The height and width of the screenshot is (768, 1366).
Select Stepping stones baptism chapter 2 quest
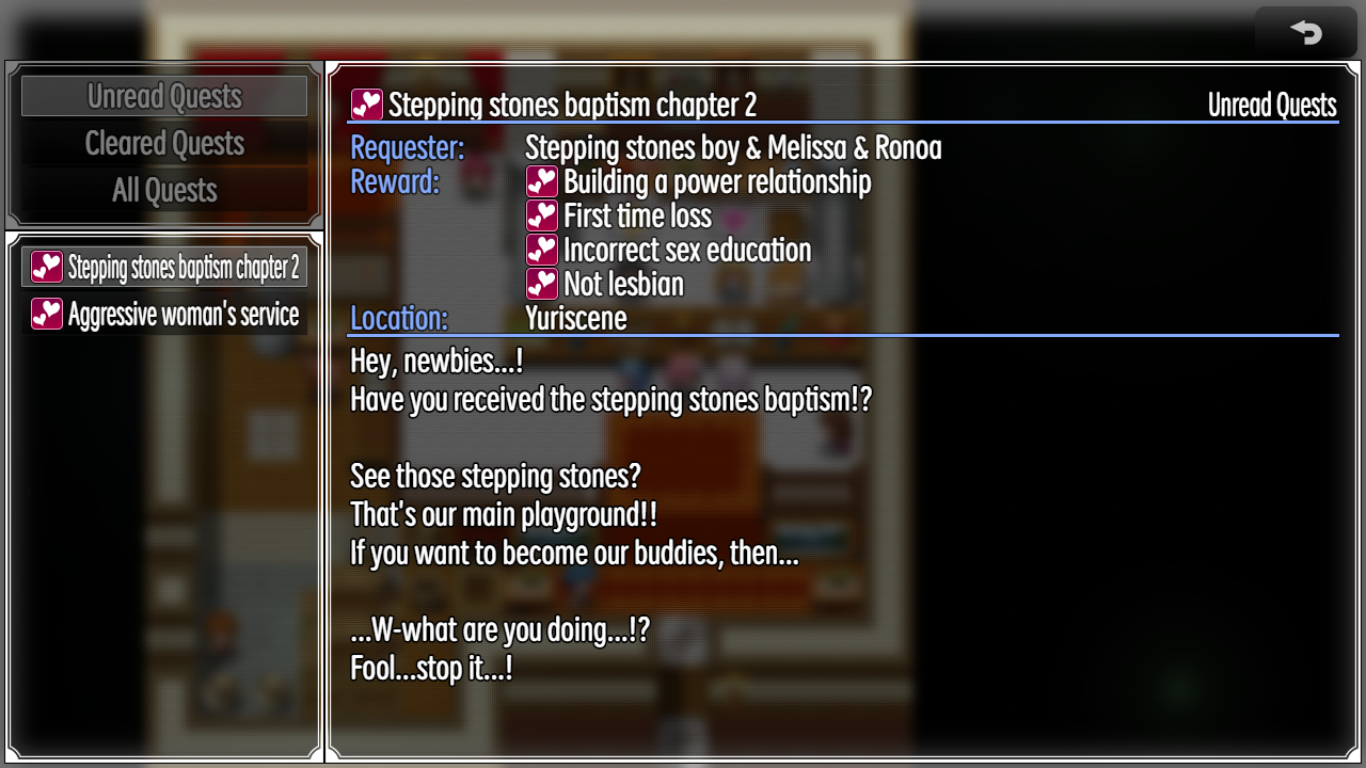tap(165, 267)
